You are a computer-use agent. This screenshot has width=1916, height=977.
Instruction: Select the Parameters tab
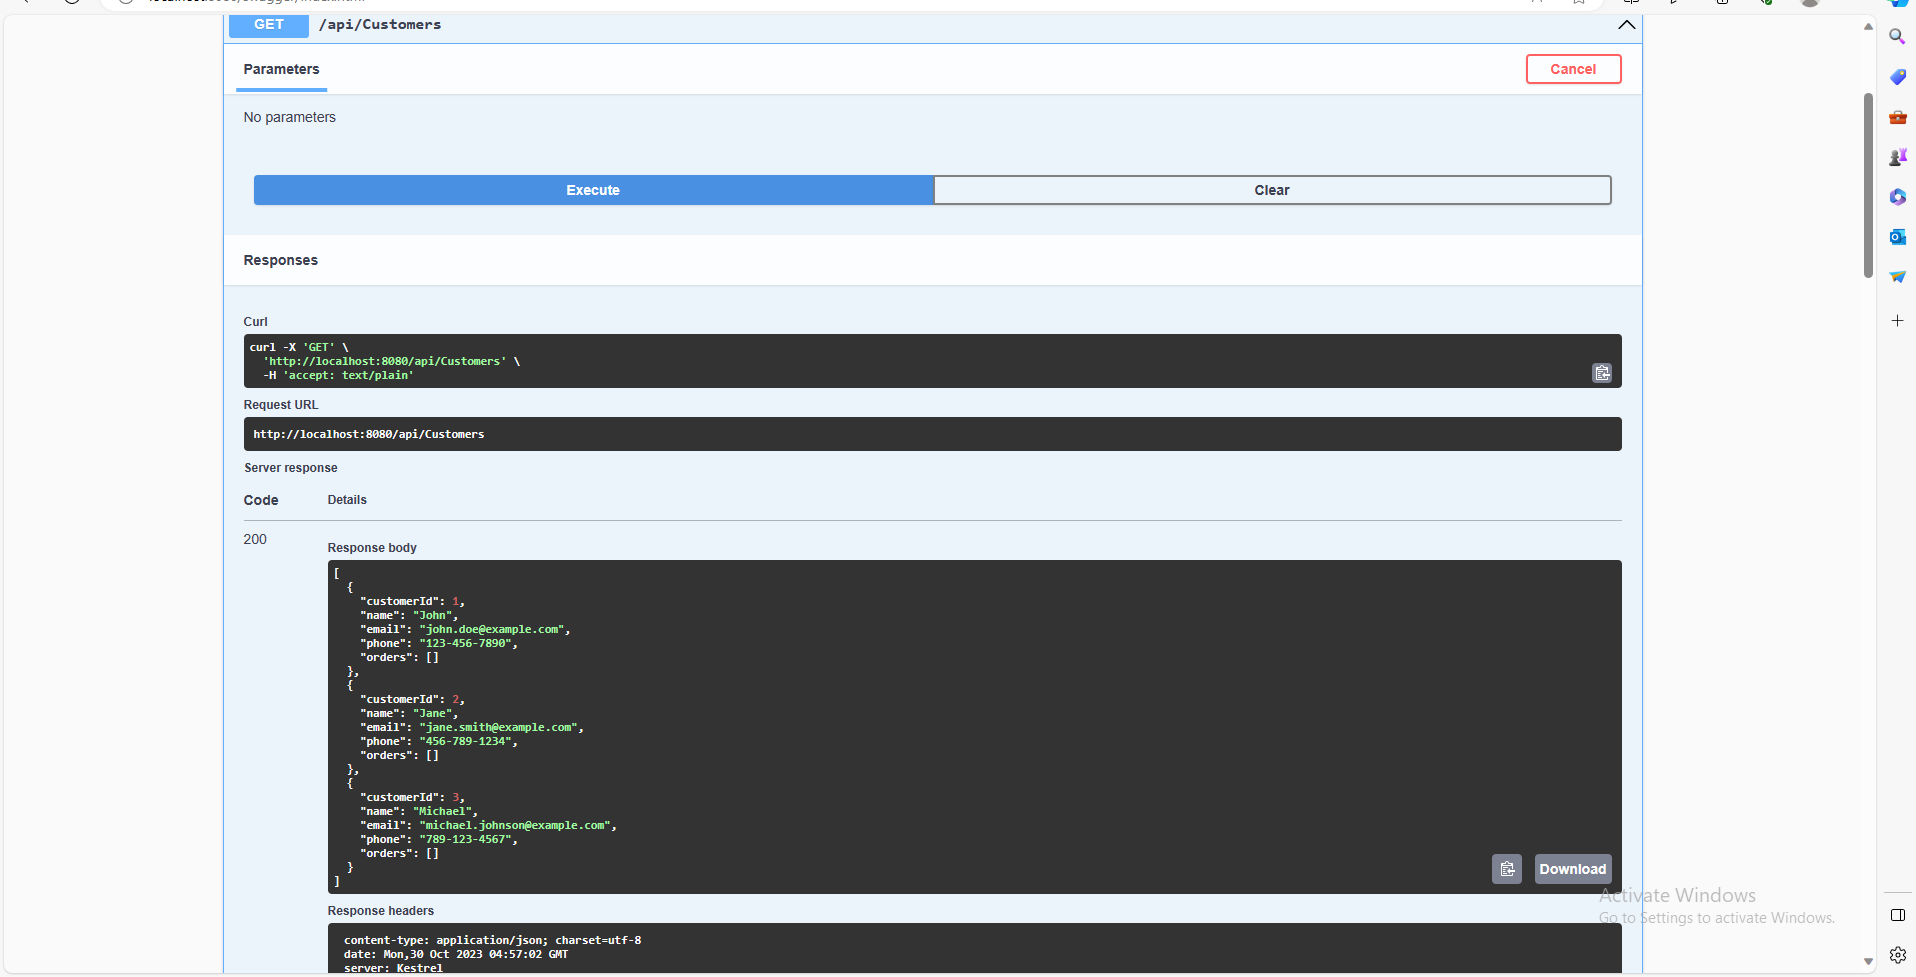point(281,69)
